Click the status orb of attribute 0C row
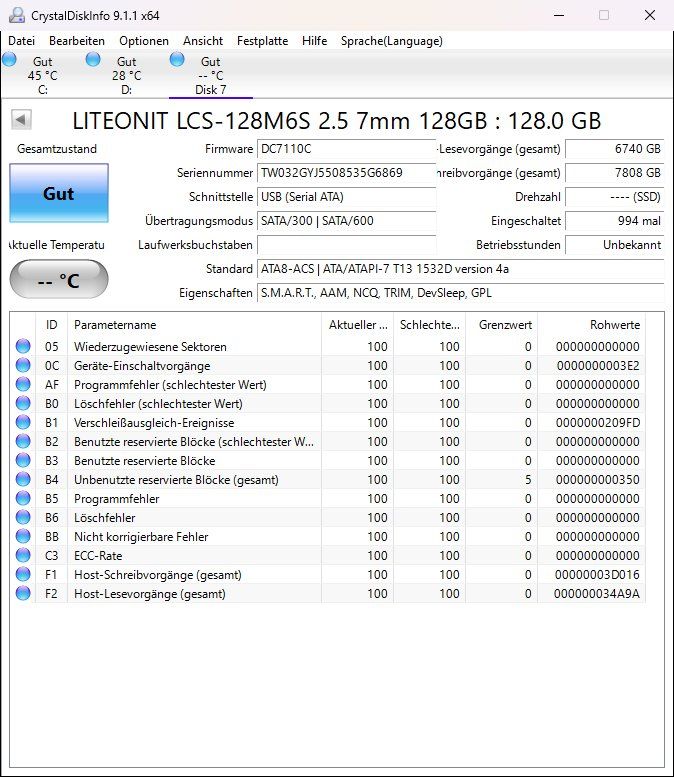This screenshot has width=674, height=777. (23, 365)
